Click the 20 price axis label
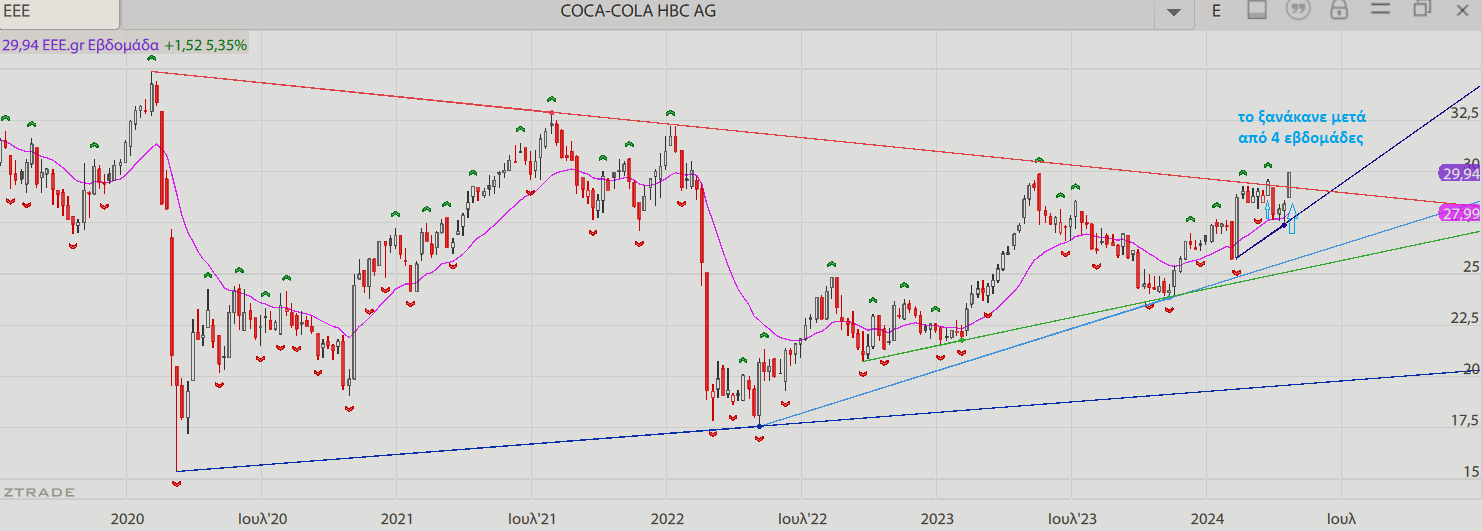The height and width of the screenshot is (531, 1482). (1471, 369)
